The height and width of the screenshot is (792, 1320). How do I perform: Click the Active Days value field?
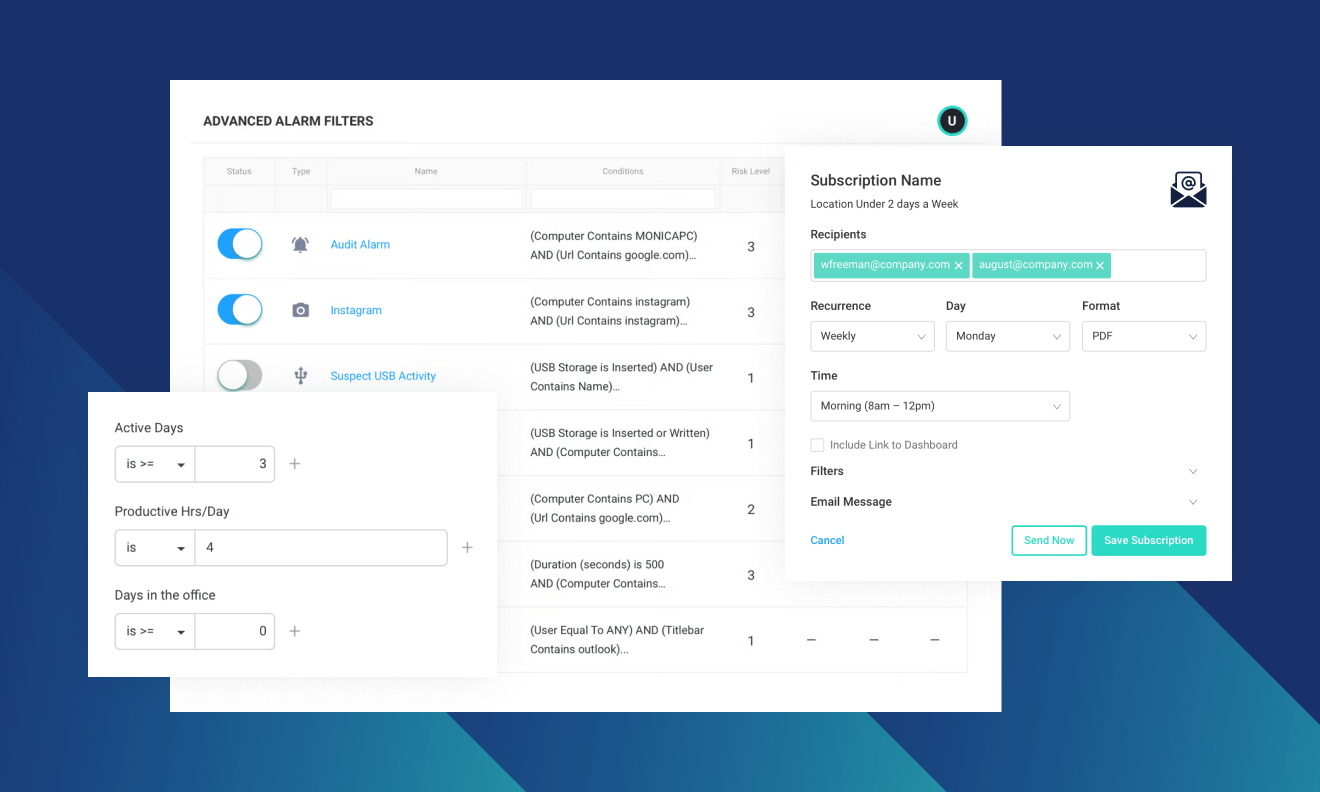pyautogui.click(x=235, y=464)
